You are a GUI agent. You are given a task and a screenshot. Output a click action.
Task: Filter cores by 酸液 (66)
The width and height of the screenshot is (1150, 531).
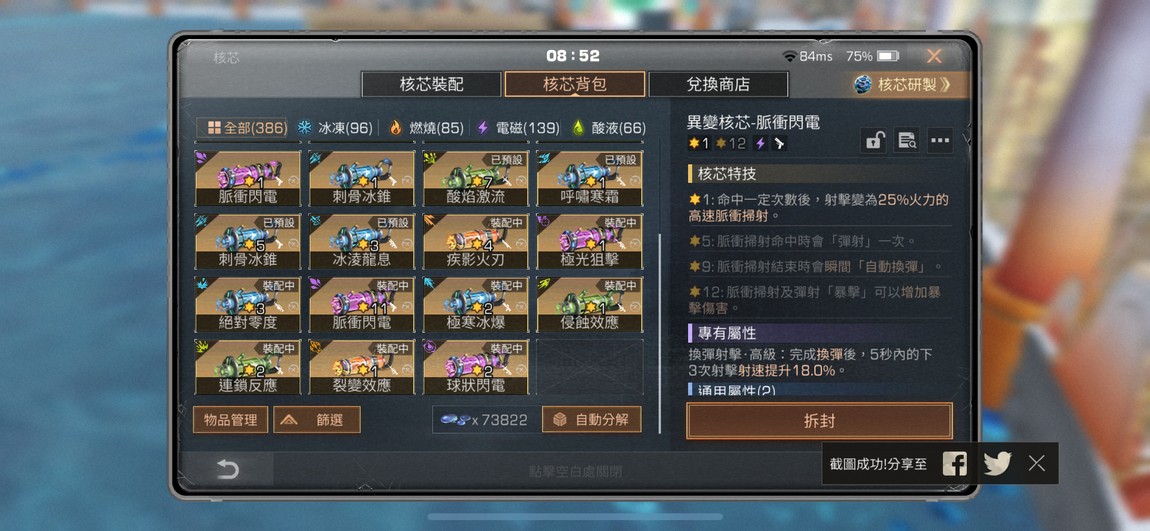(609, 128)
